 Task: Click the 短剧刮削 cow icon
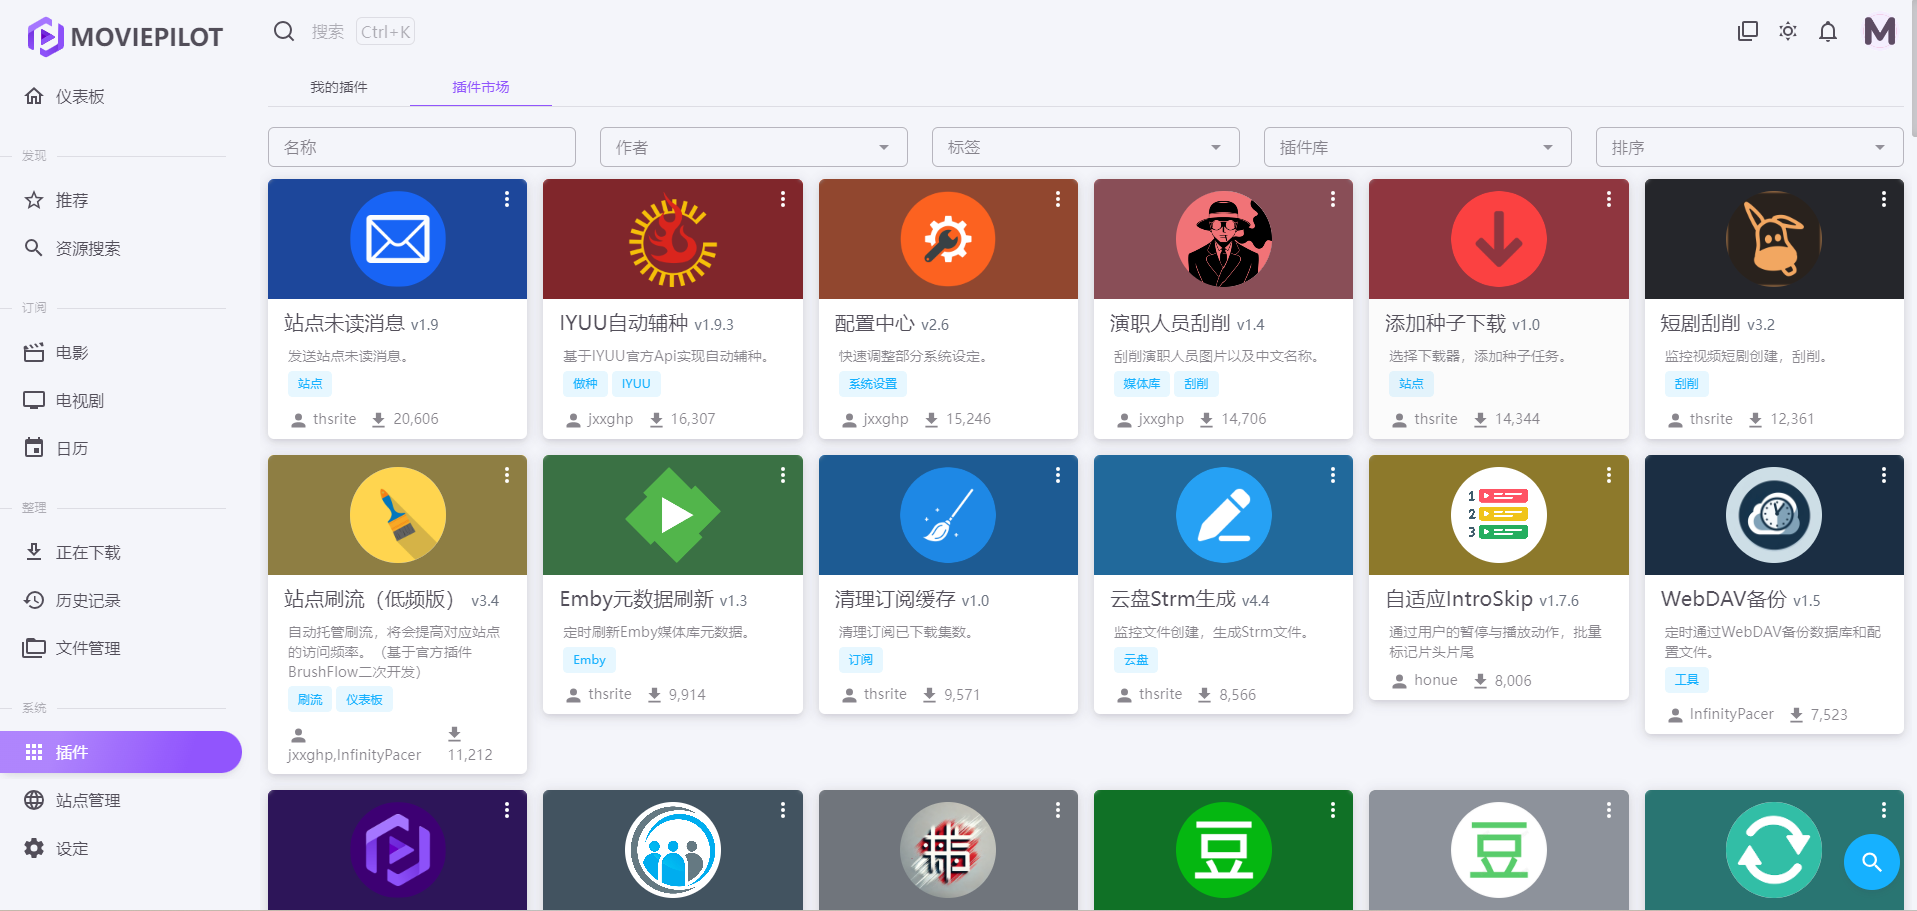click(x=1774, y=239)
